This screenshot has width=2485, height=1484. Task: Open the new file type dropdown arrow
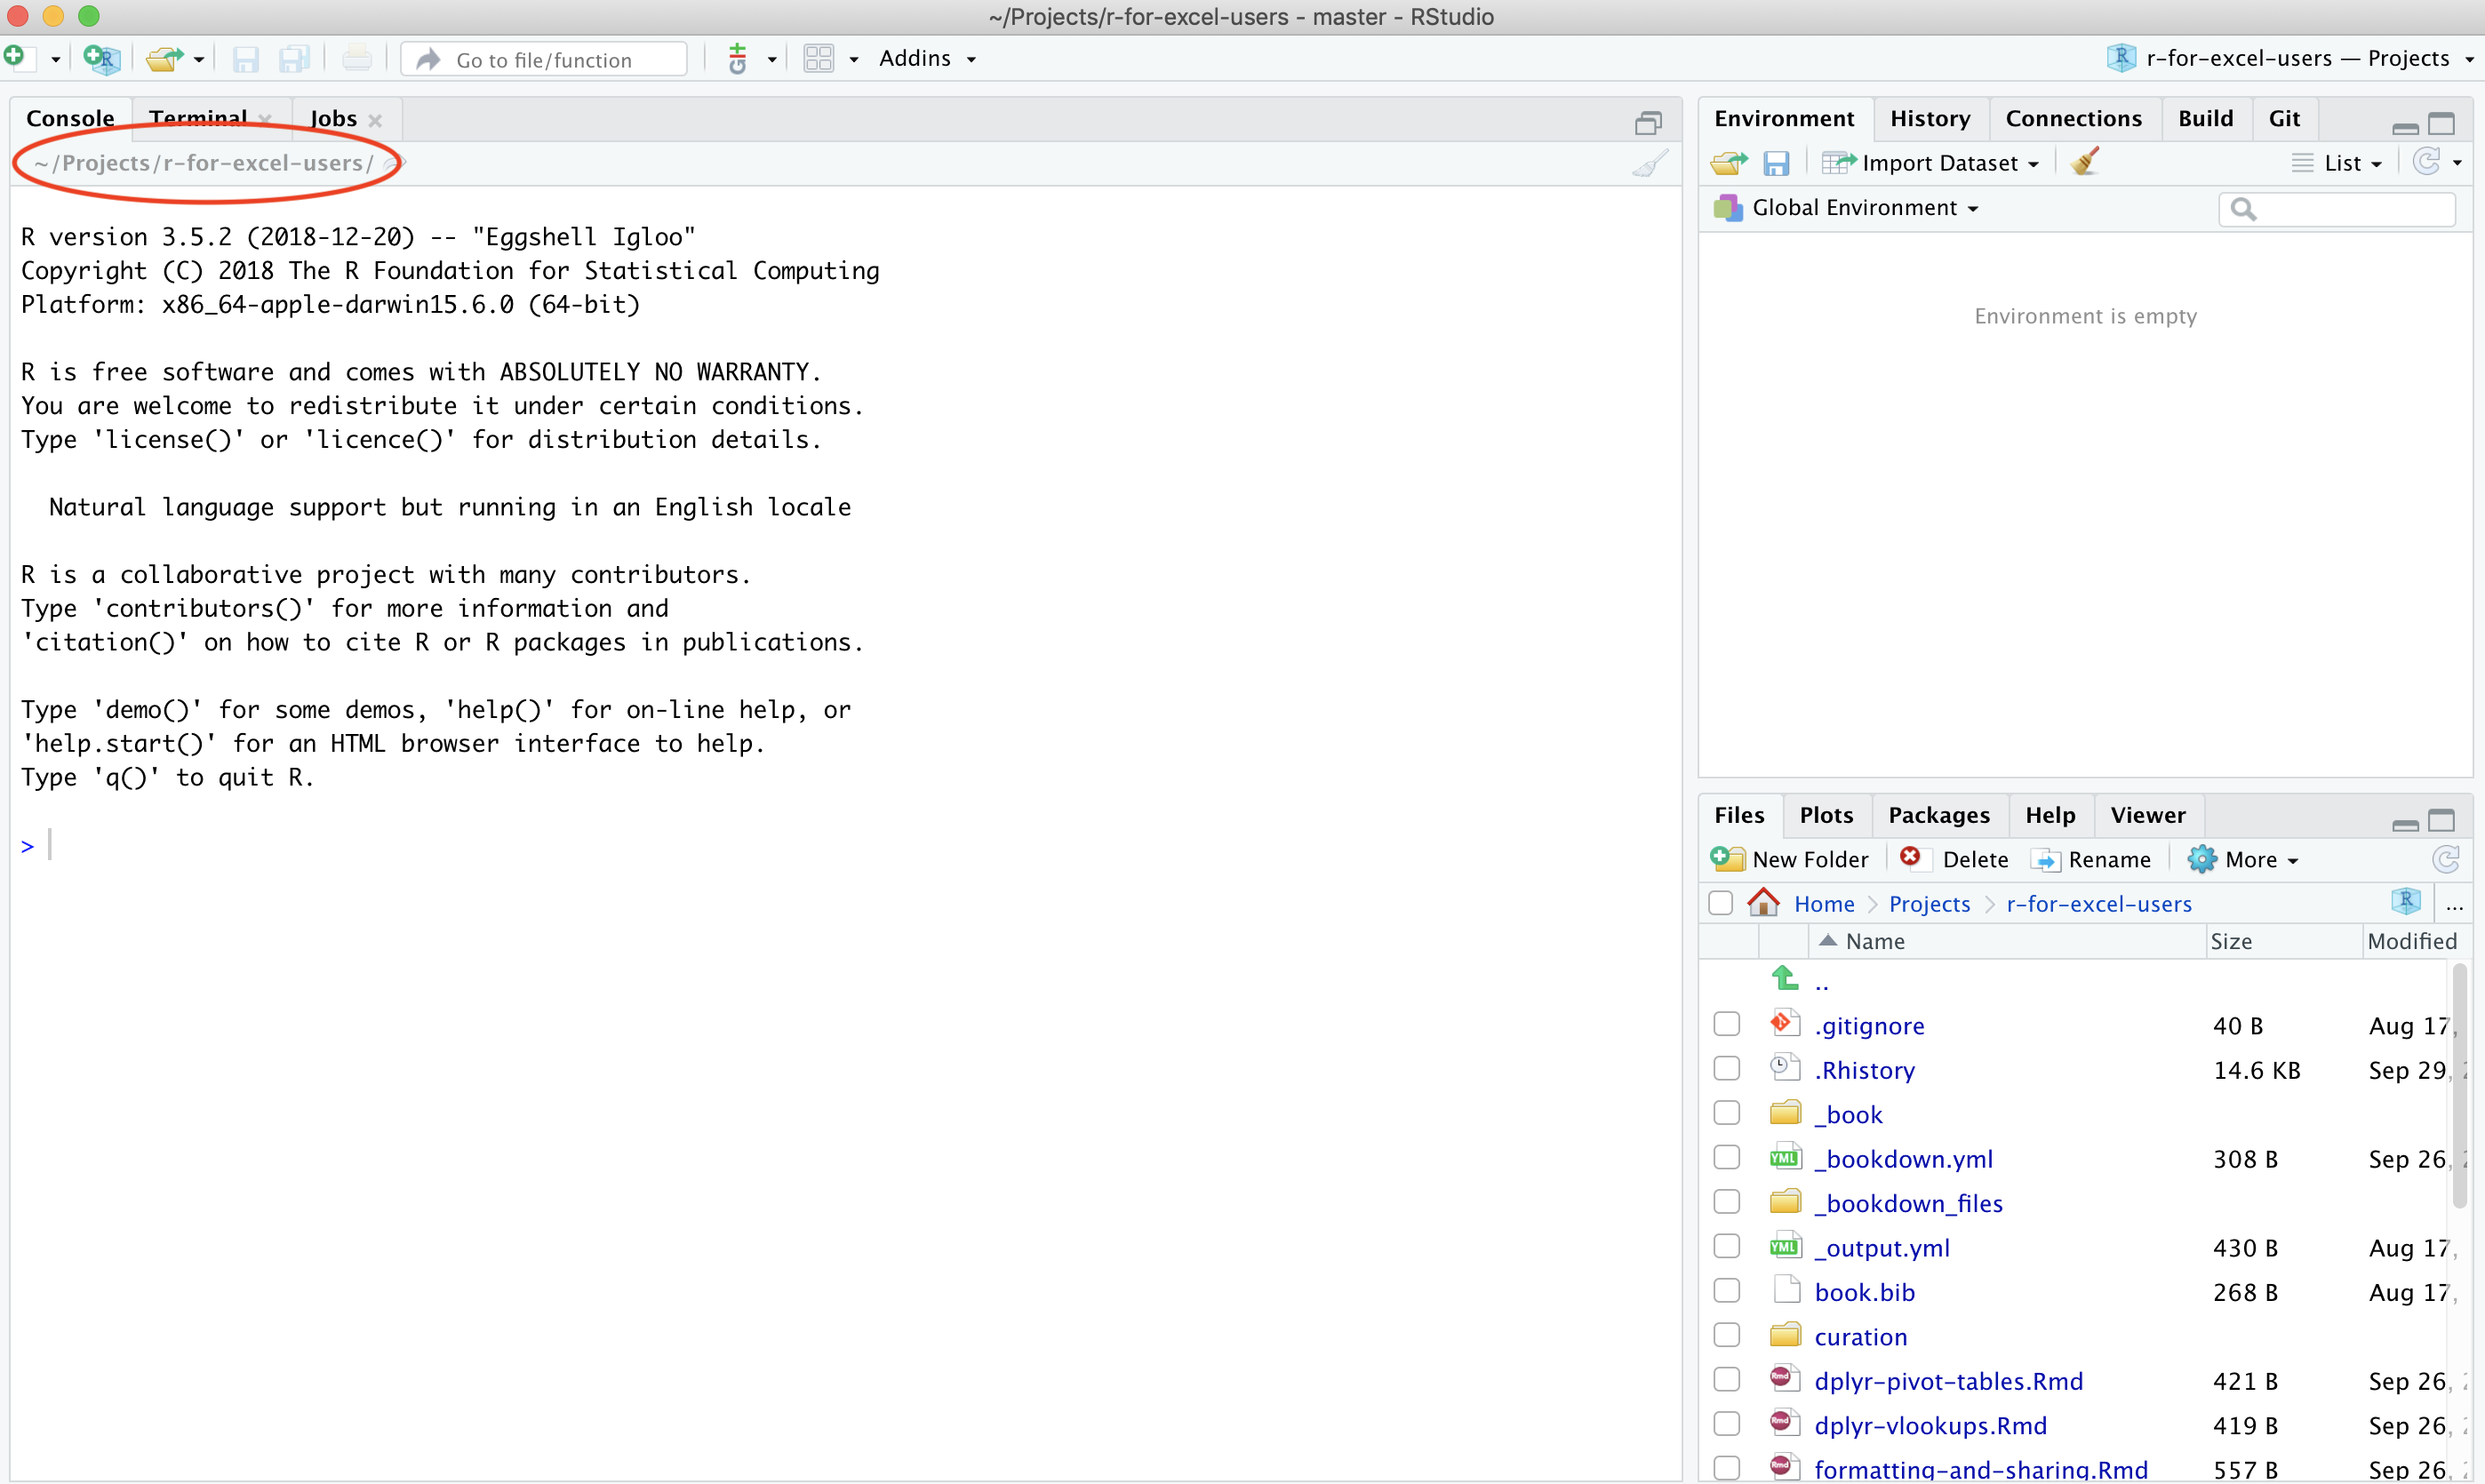coord(55,60)
